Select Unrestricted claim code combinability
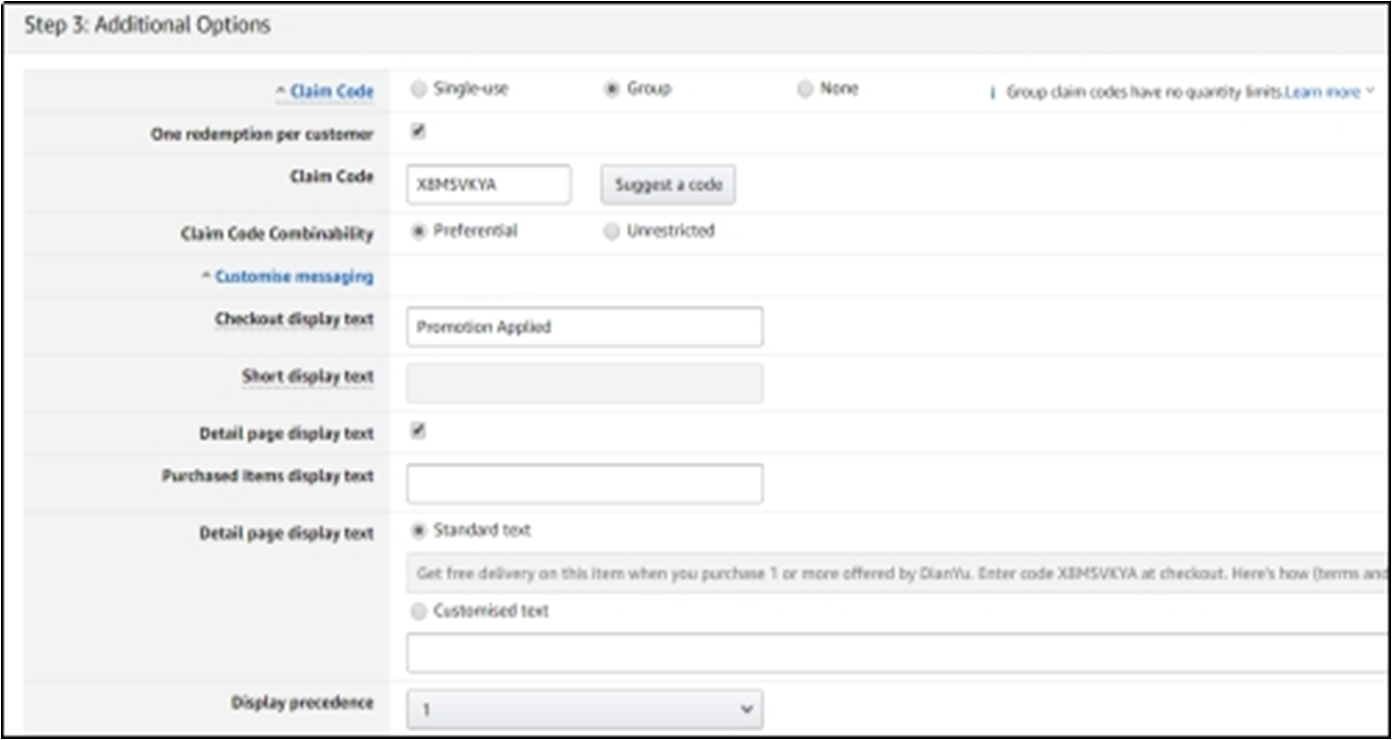The width and height of the screenshot is (1392, 740). pos(612,231)
